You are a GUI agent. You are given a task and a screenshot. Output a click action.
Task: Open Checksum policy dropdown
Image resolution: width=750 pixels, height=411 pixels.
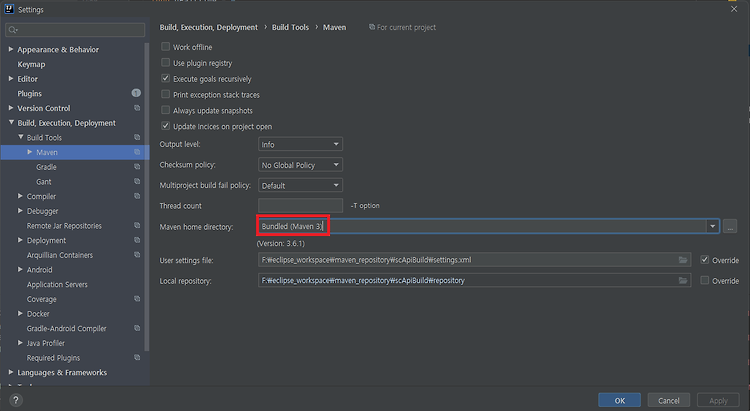[300, 165]
